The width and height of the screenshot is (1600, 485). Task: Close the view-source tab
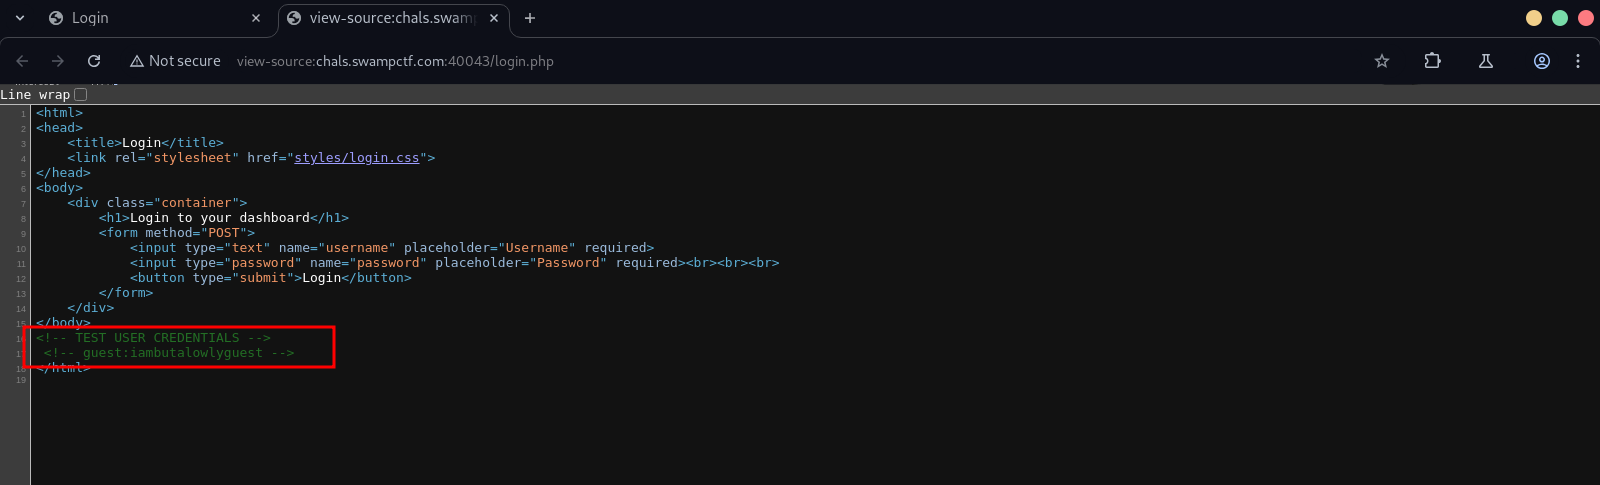tap(494, 18)
